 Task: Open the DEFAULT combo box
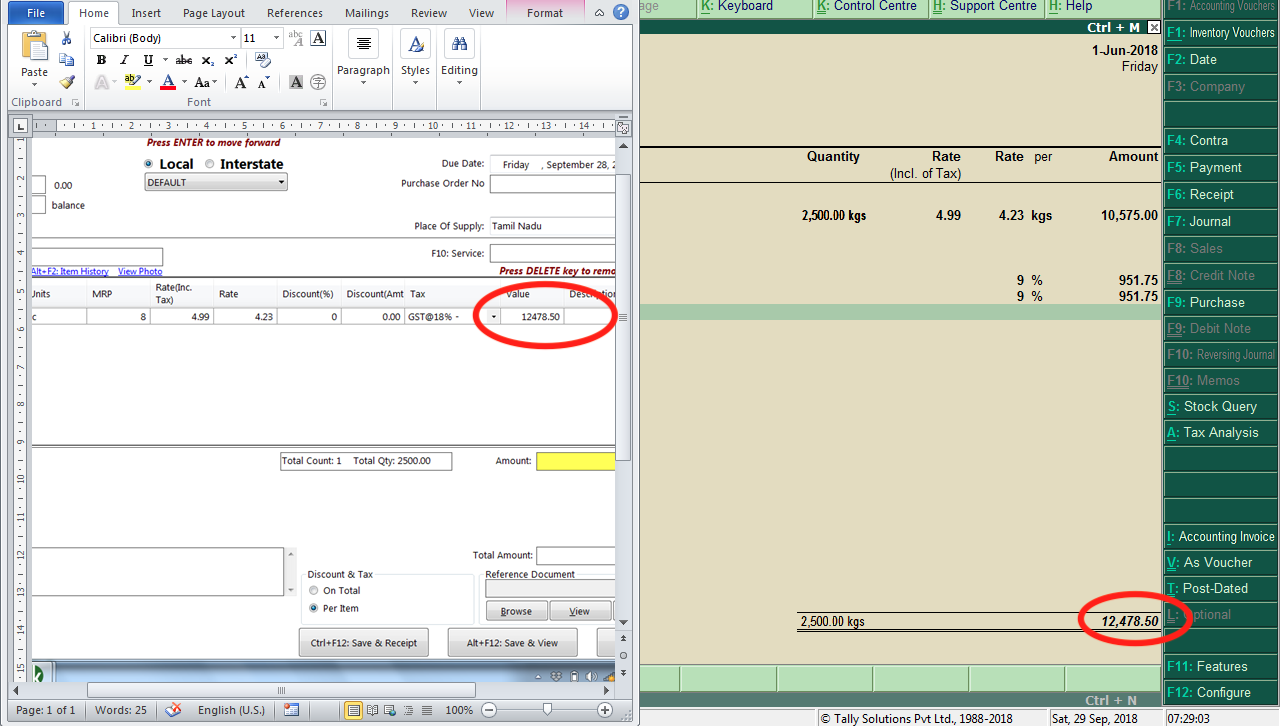pyautogui.click(x=216, y=182)
